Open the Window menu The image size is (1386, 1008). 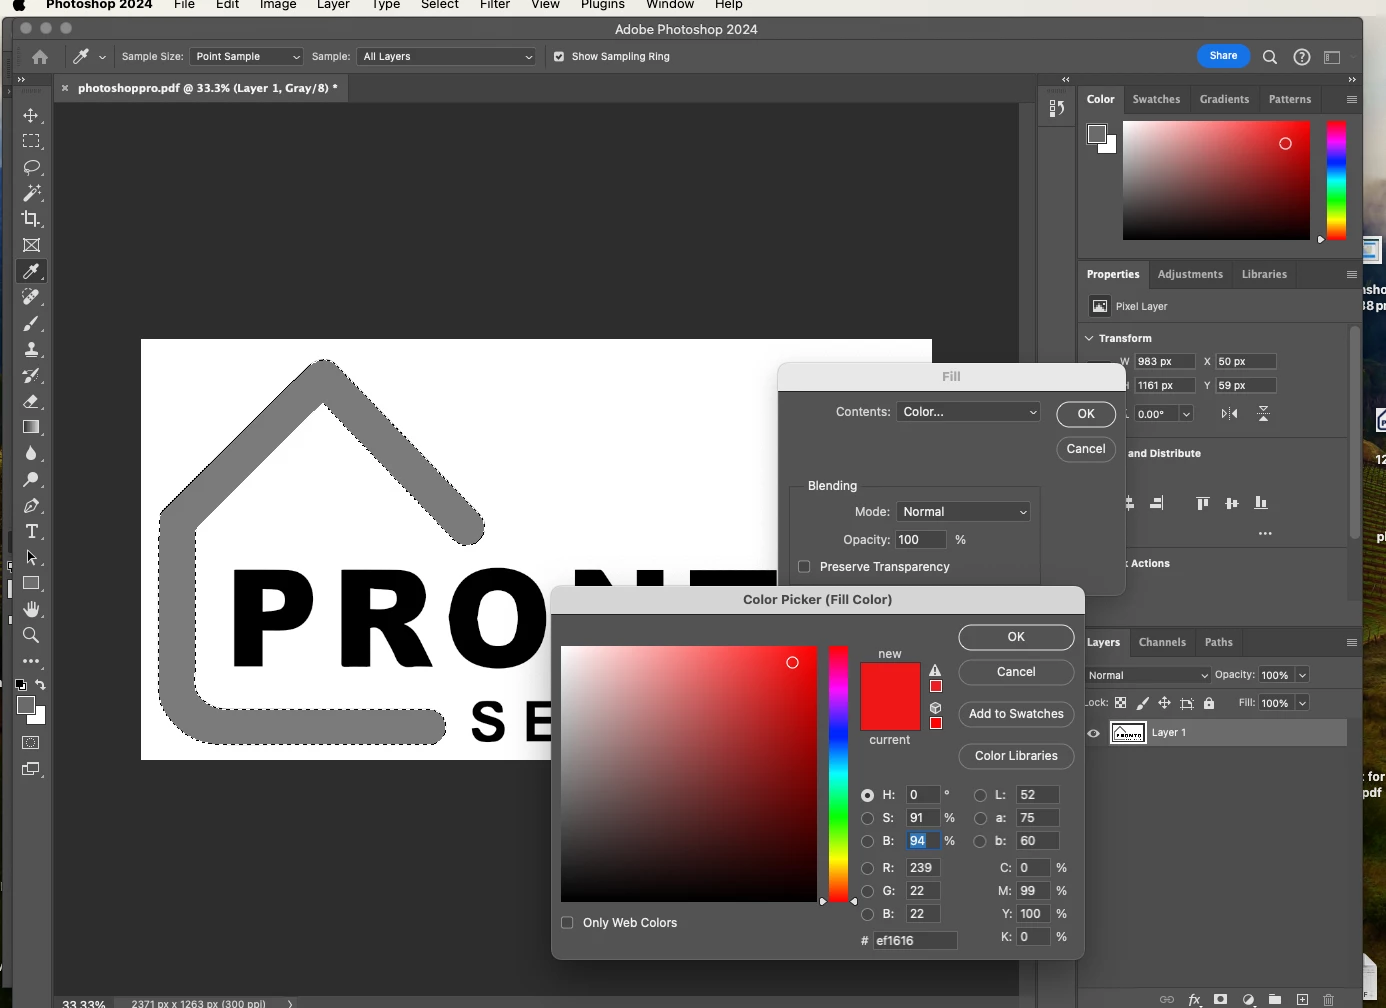click(x=670, y=5)
